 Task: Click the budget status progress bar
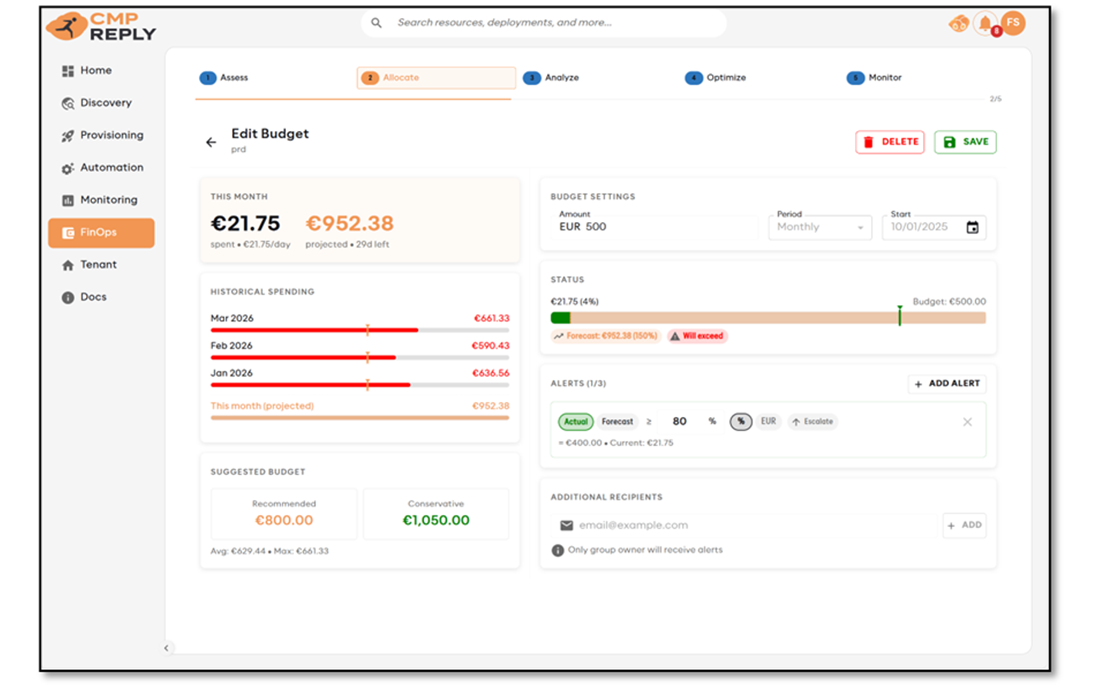click(767, 318)
